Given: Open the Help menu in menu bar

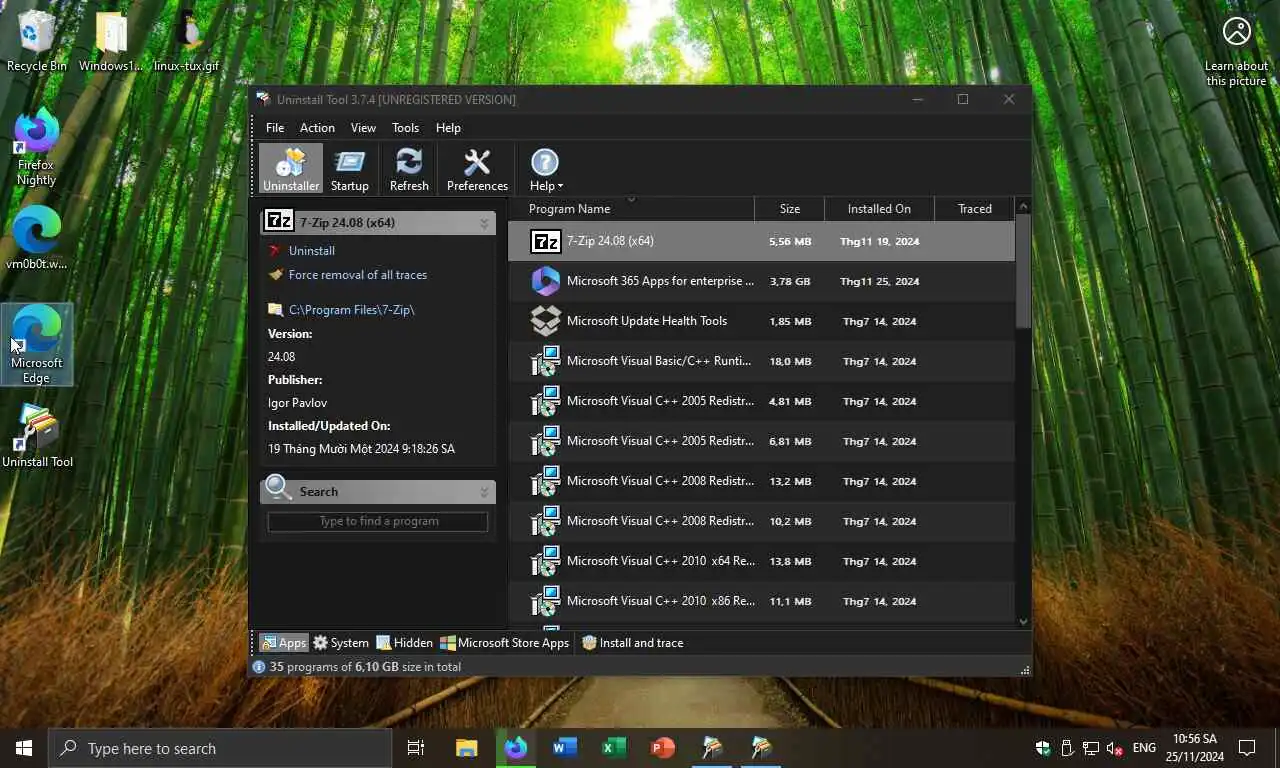Looking at the screenshot, I should (x=448, y=128).
